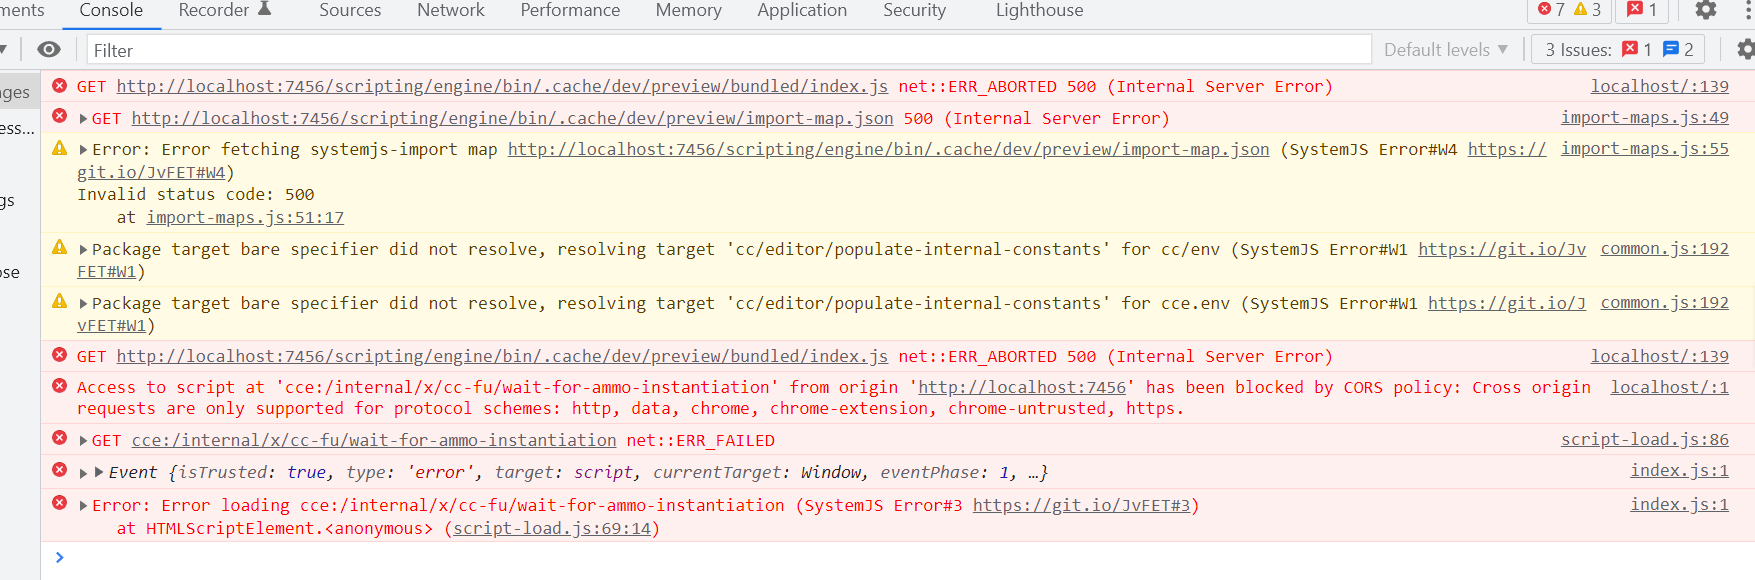Expand the import-map.json GET error entry

84,119
